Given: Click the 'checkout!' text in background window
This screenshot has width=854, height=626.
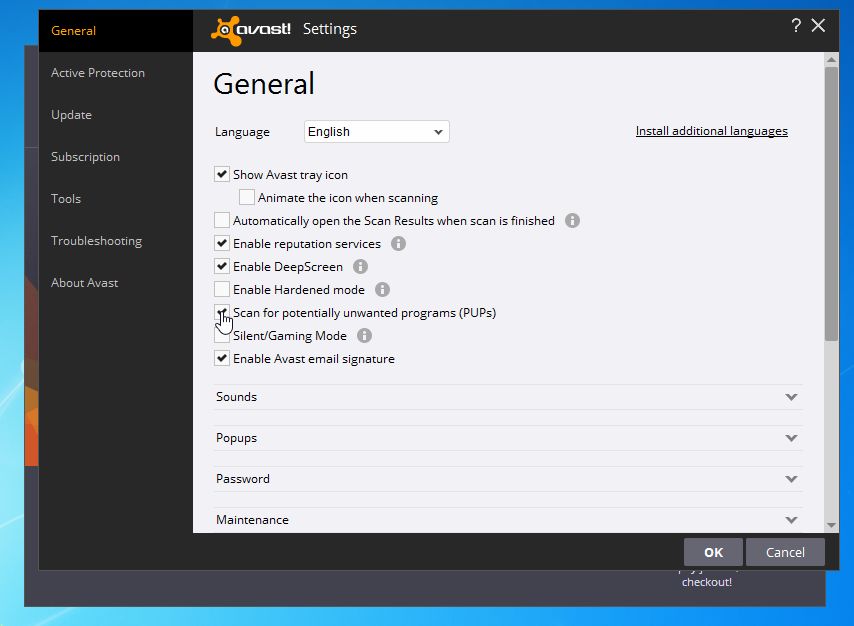Looking at the screenshot, I should coord(706,582).
